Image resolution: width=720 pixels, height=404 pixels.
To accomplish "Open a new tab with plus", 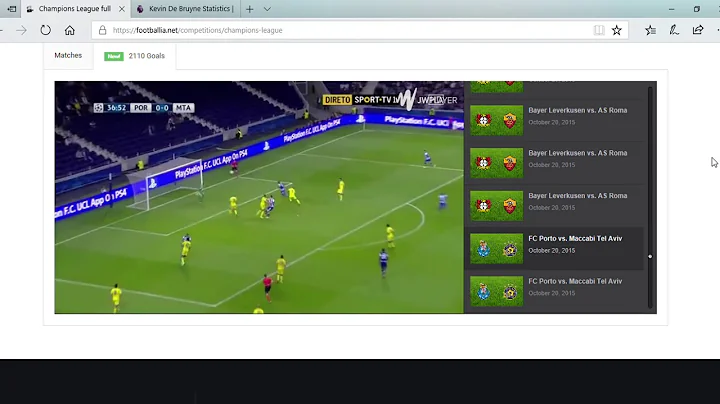I will click(x=249, y=9).
